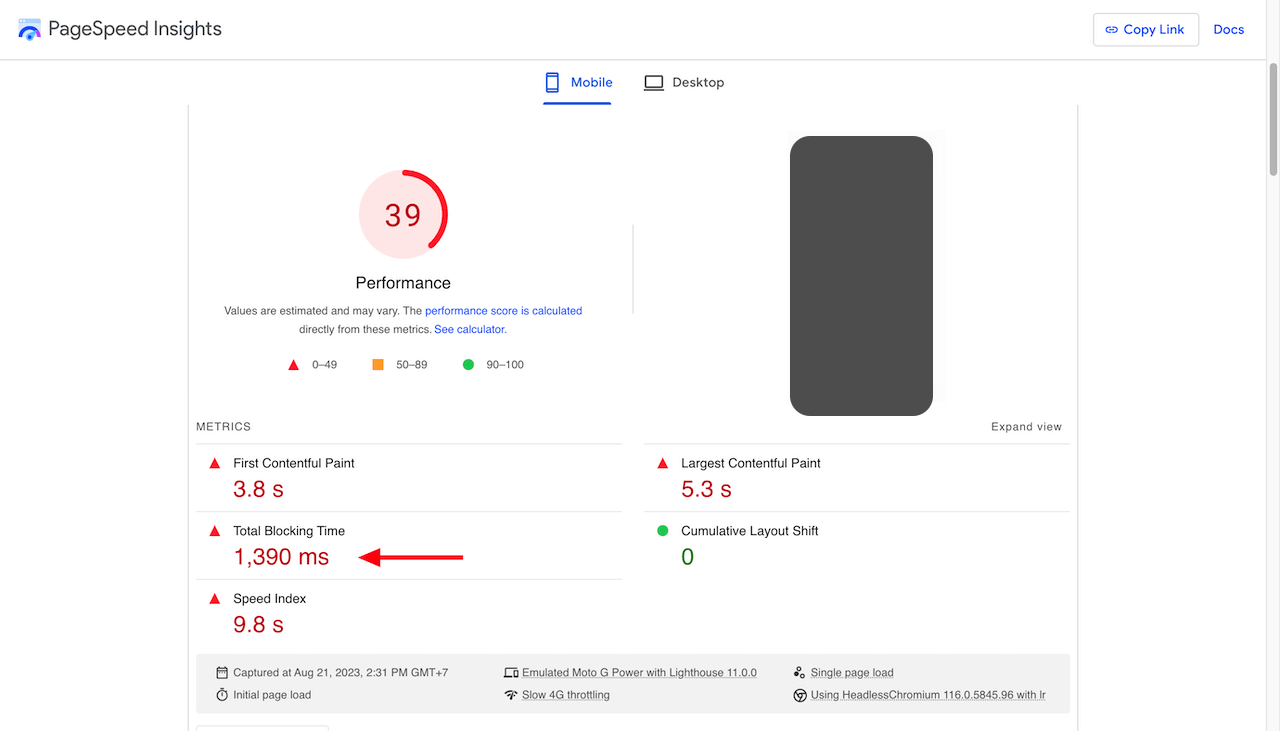The height and width of the screenshot is (731, 1280).
Task: Click the performance score gauge showing 39
Action: 403,214
